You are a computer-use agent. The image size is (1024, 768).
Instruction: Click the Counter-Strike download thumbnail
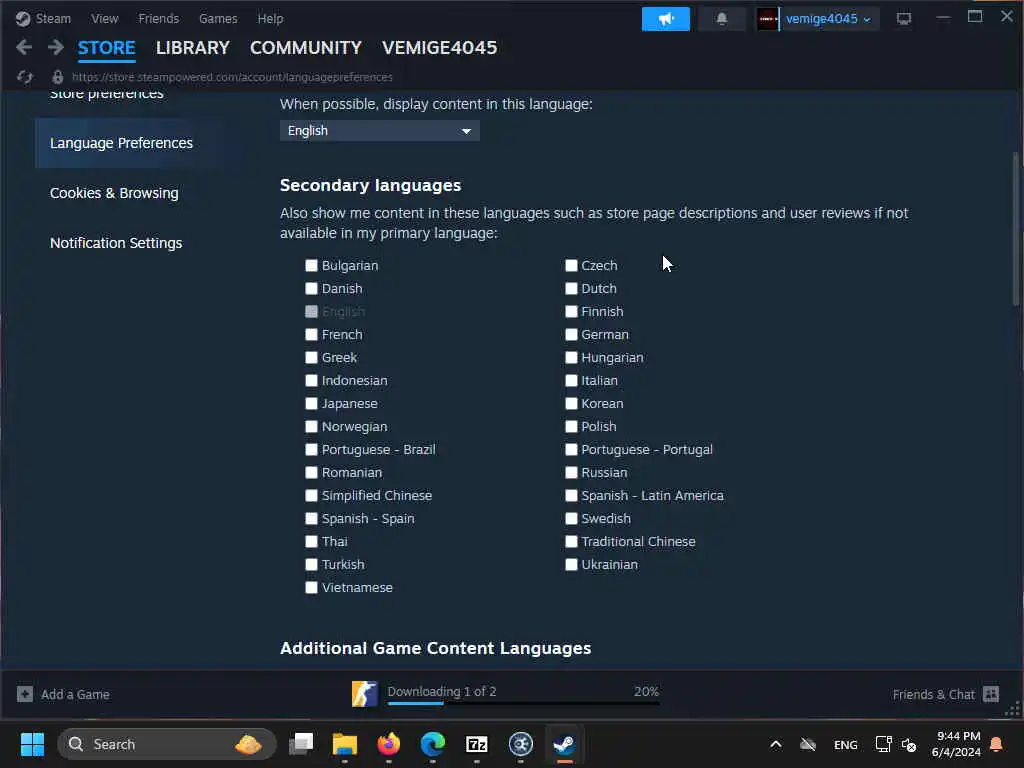[364, 694]
